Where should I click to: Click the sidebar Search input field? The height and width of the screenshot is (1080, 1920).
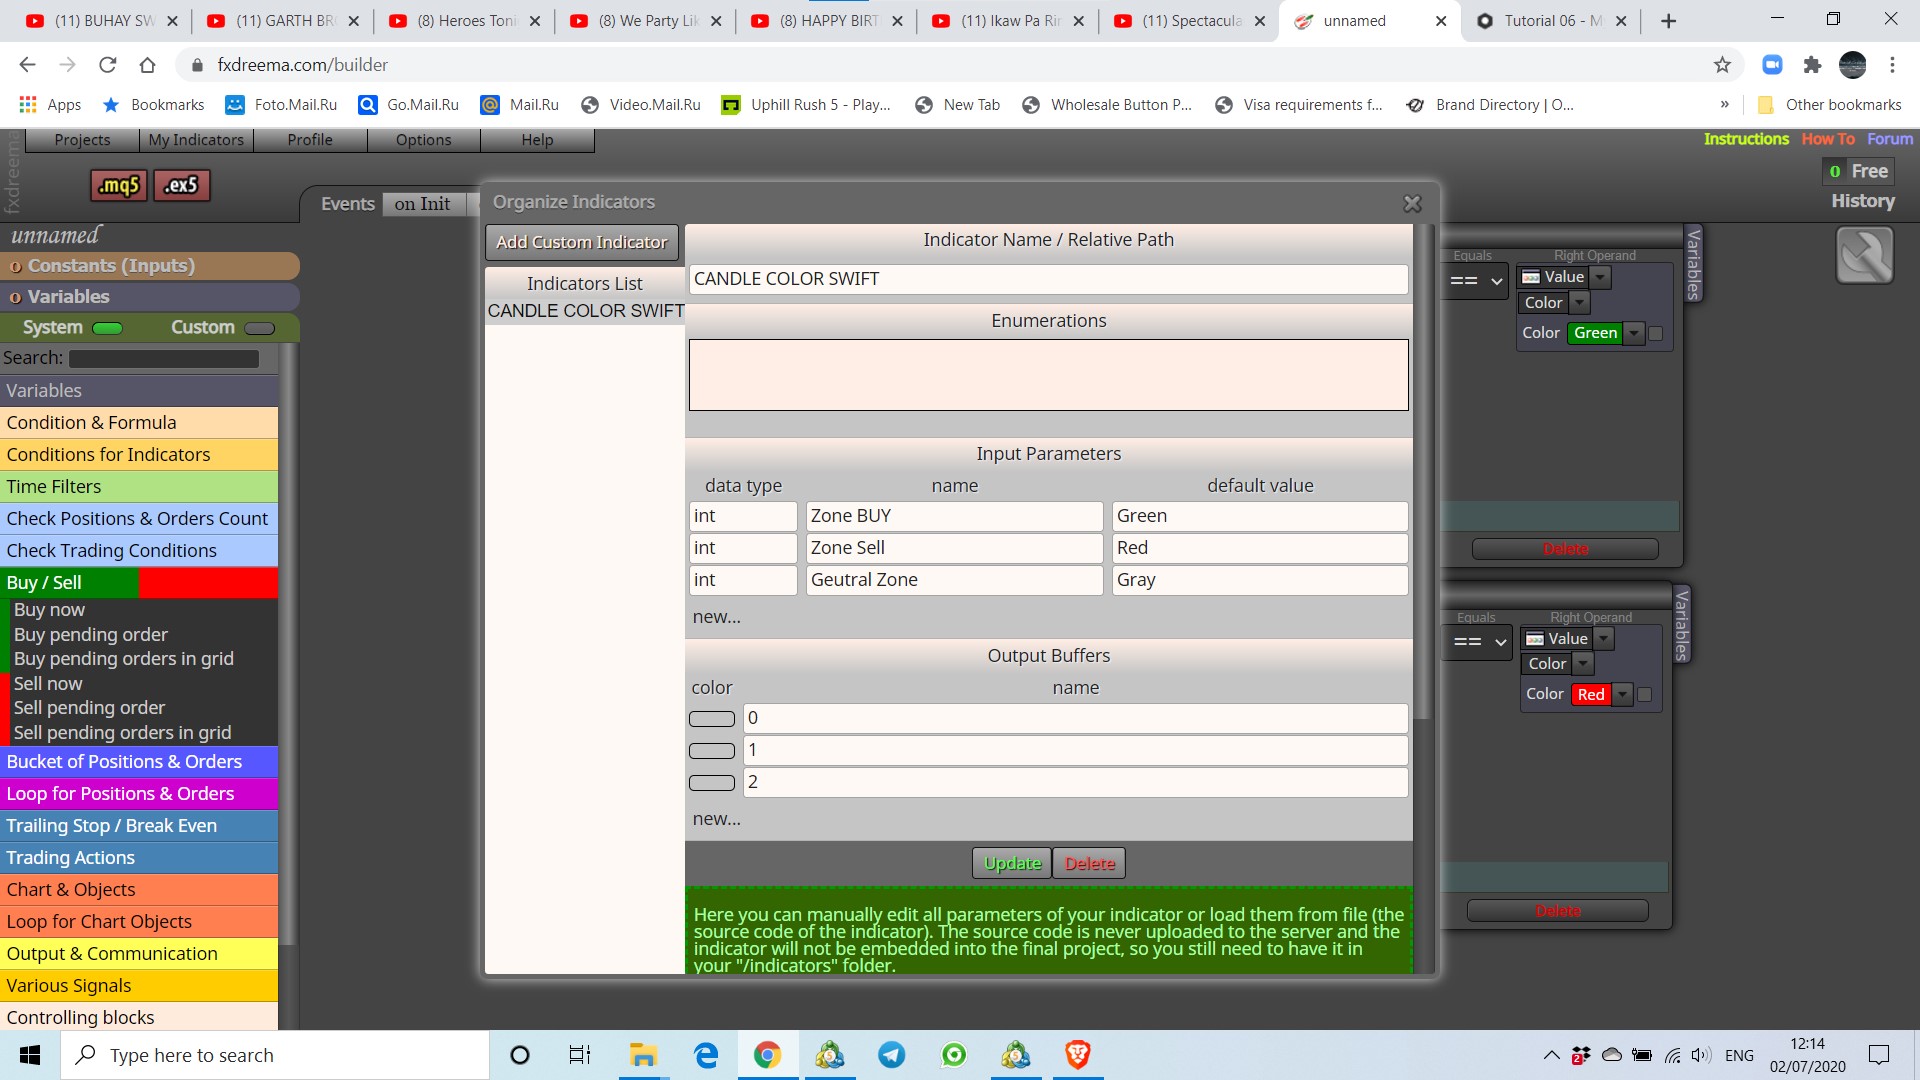164,358
